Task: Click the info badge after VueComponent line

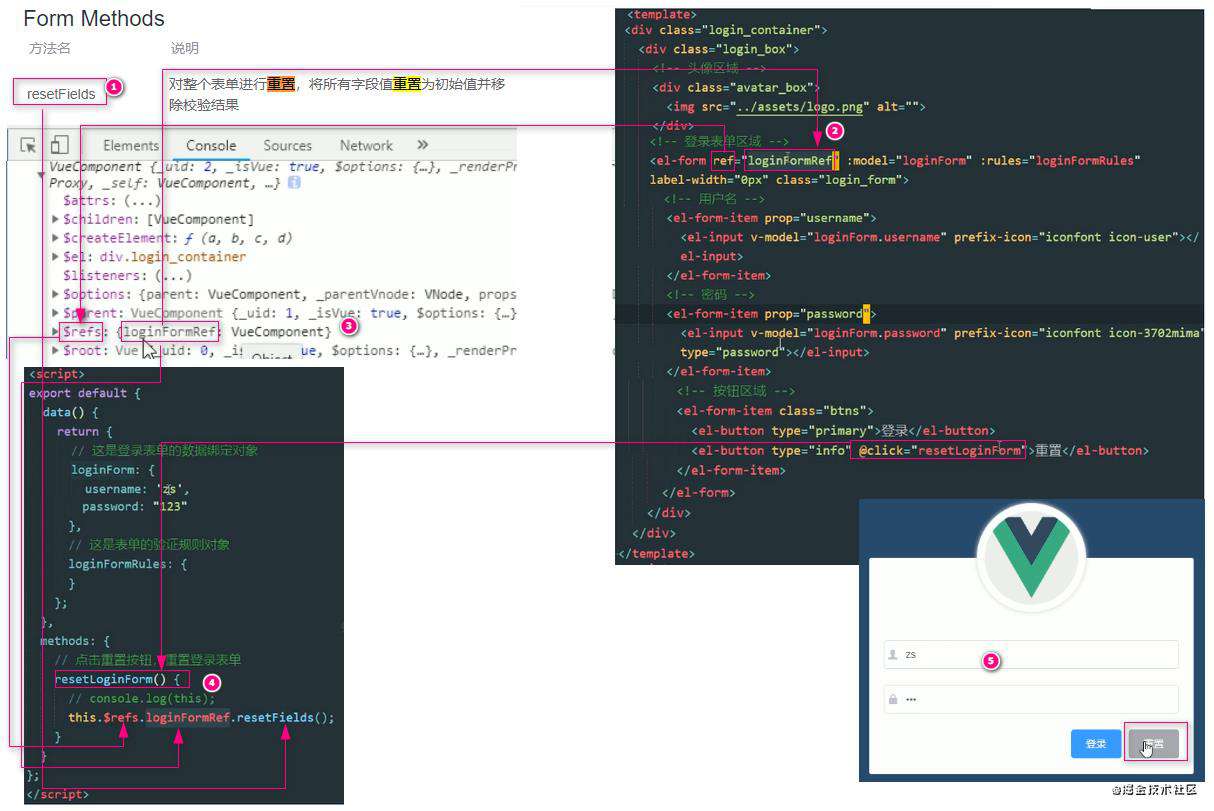Action: click(x=294, y=183)
